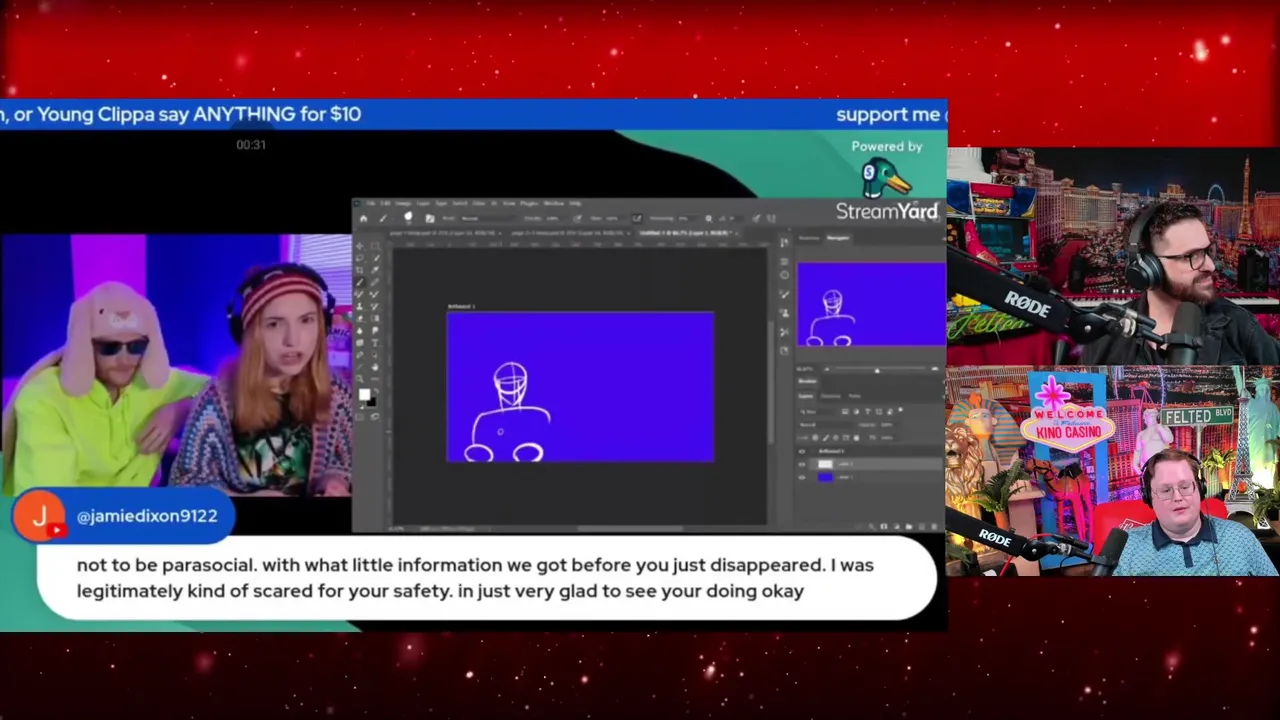The width and height of the screenshot is (1280, 720).
Task: Expand the collapsed Brushes panel header
Action: (808, 381)
